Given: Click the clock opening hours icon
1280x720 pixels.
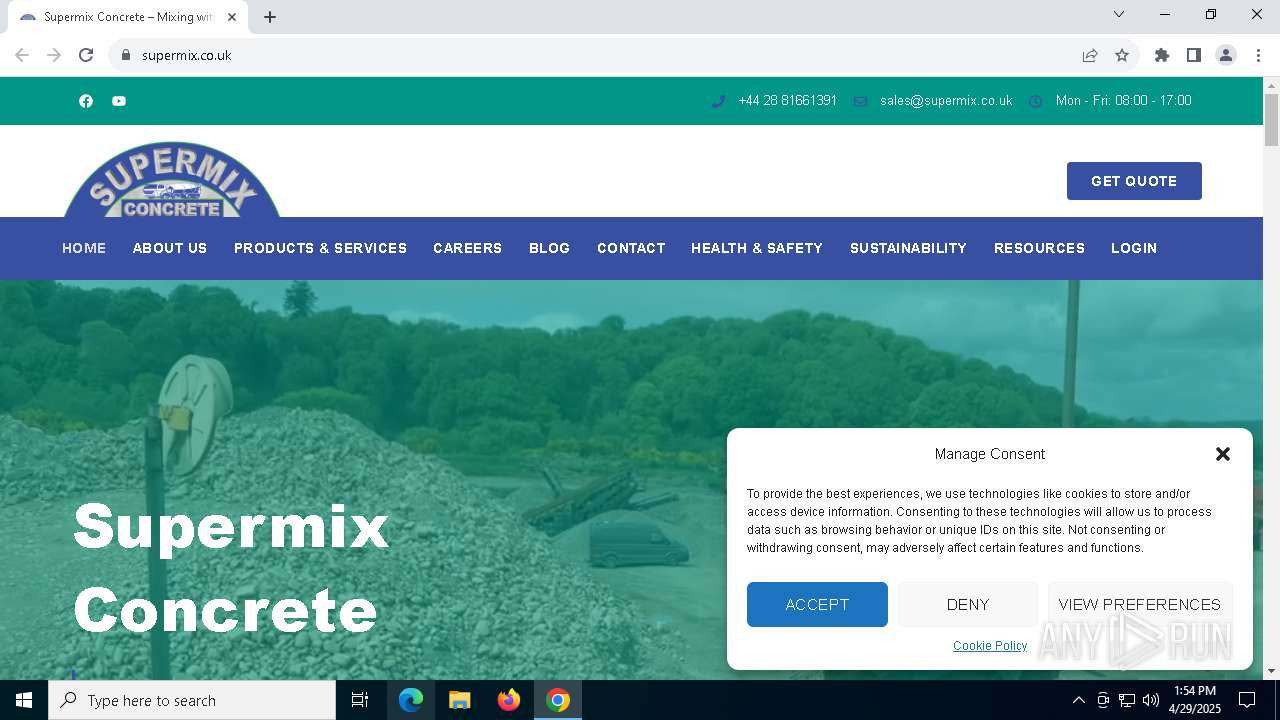Looking at the screenshot, I should click(x=1035, y=101).
